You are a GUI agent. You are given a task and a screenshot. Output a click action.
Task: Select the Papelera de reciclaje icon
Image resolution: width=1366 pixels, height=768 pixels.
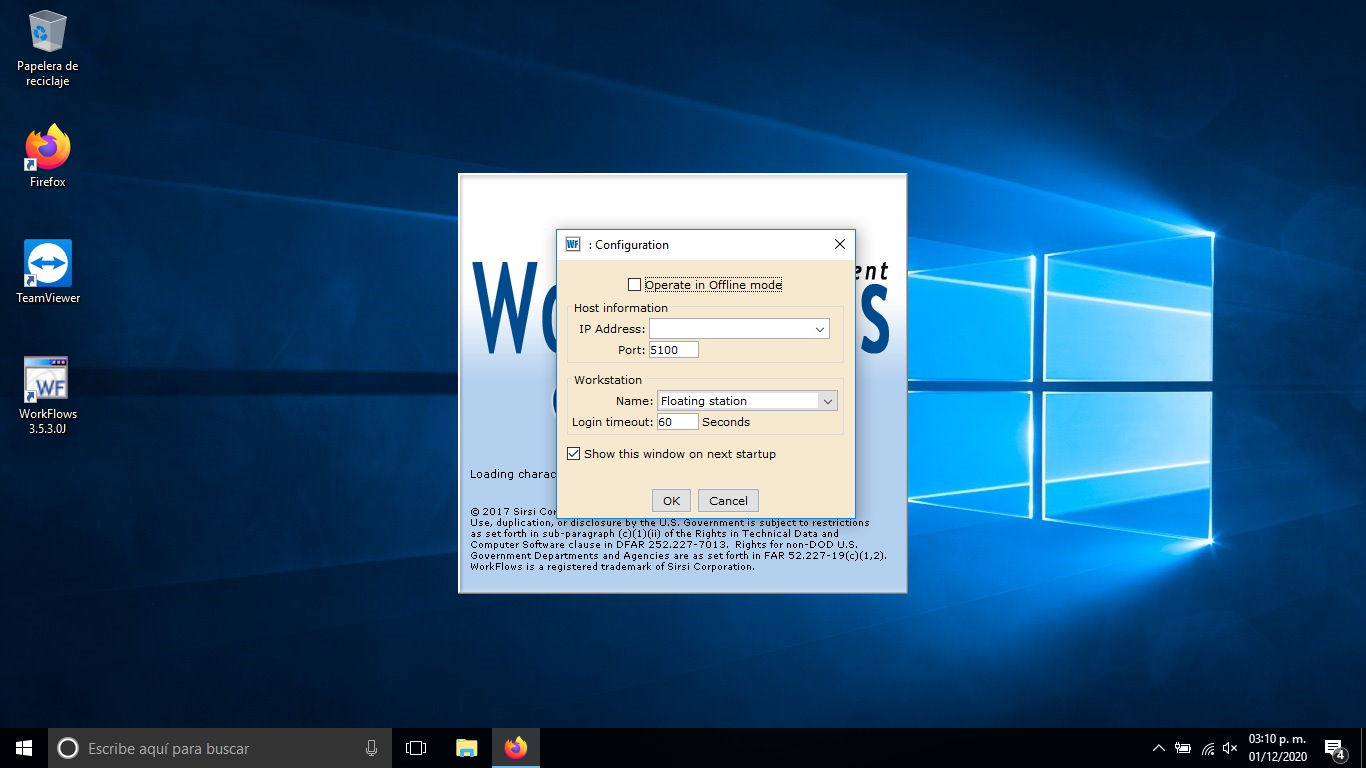coord(47,33)
